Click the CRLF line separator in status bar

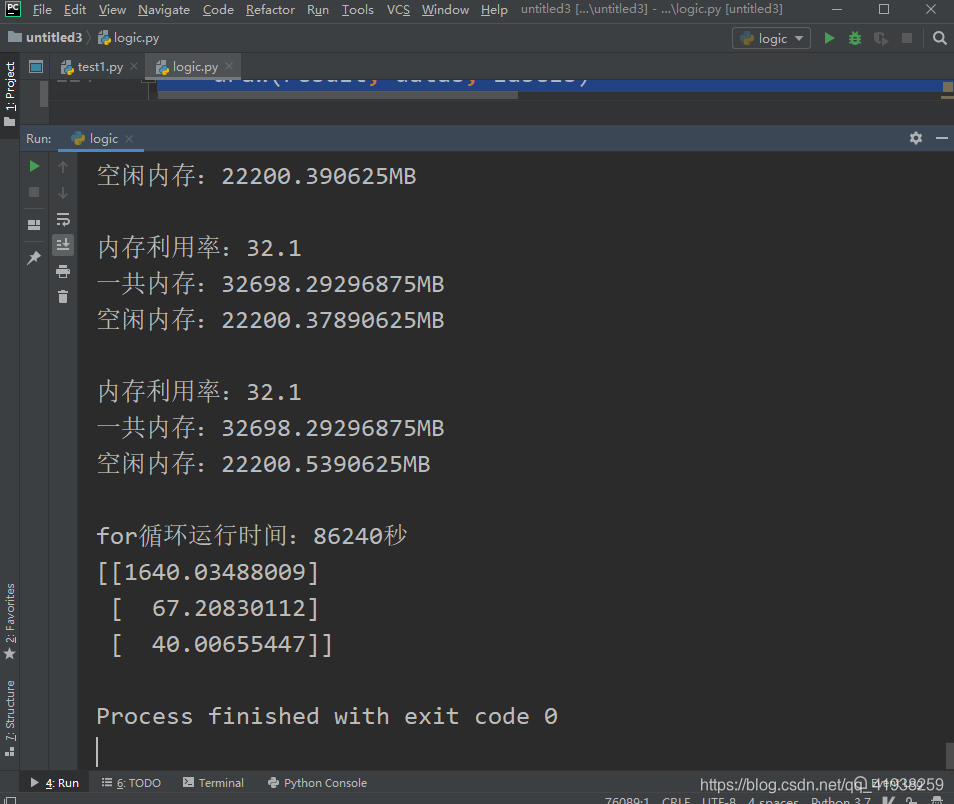[x=676, y=800]
